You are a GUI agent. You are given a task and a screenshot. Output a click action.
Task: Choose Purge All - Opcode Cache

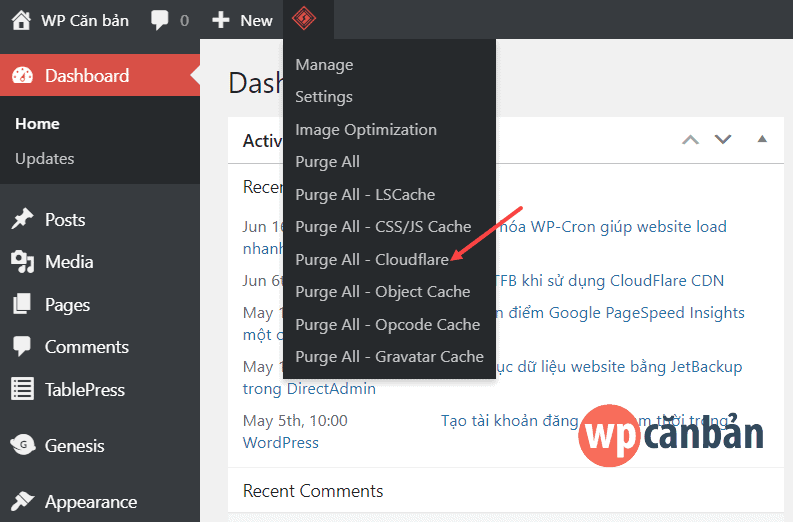(387, 324)
